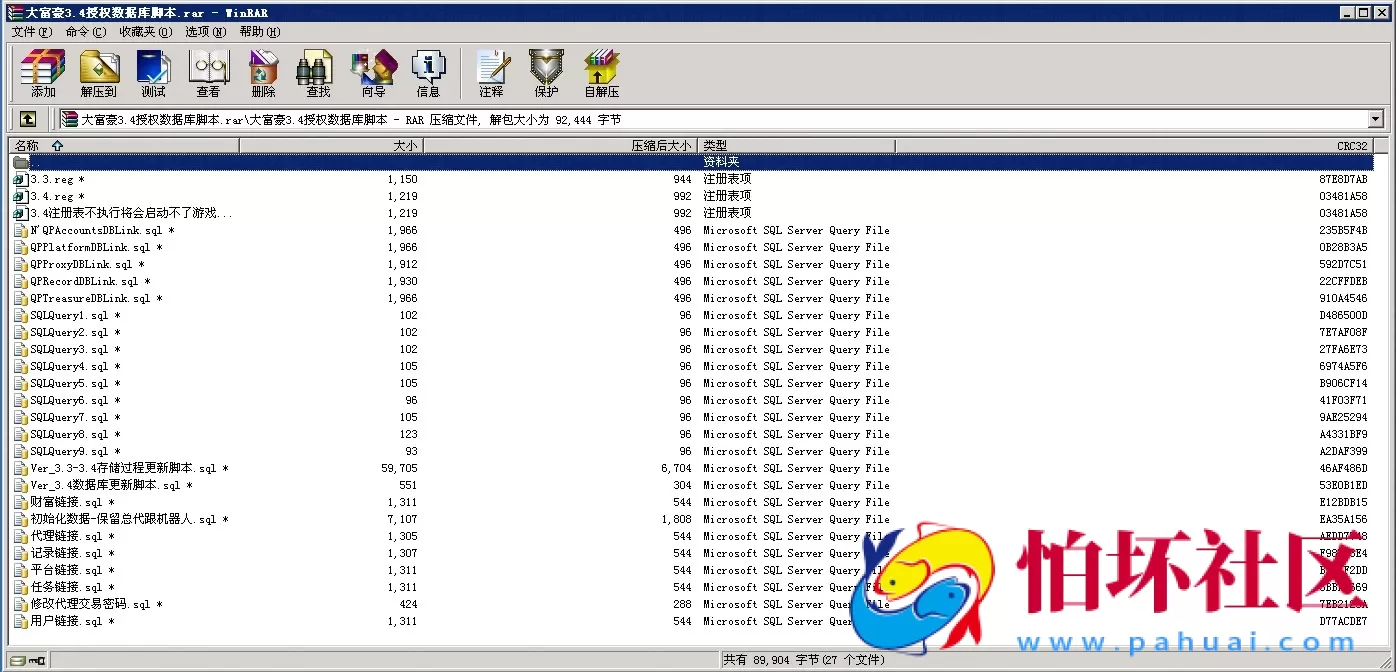
Task: Click the Extract To (解压到) icon
Action: pos(99,74)
